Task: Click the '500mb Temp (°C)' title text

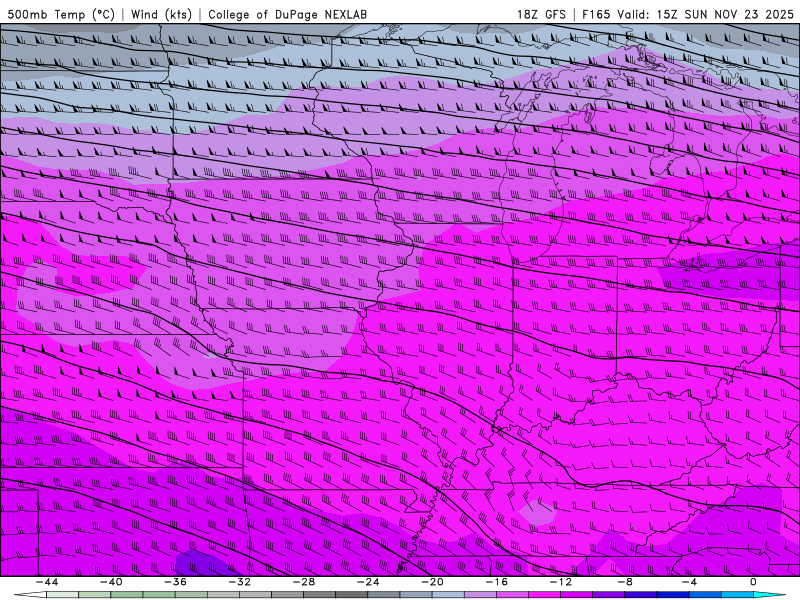Action: pyautogui.click(x=61, y=14)
